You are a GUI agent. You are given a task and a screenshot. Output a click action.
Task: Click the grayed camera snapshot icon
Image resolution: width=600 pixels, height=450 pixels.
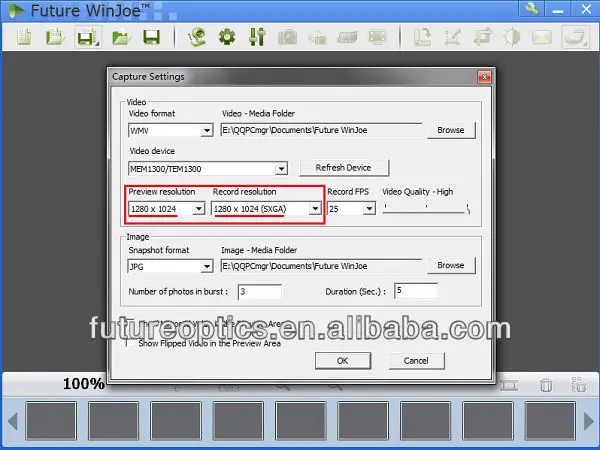pyautogui.click(x=287, y=37)
